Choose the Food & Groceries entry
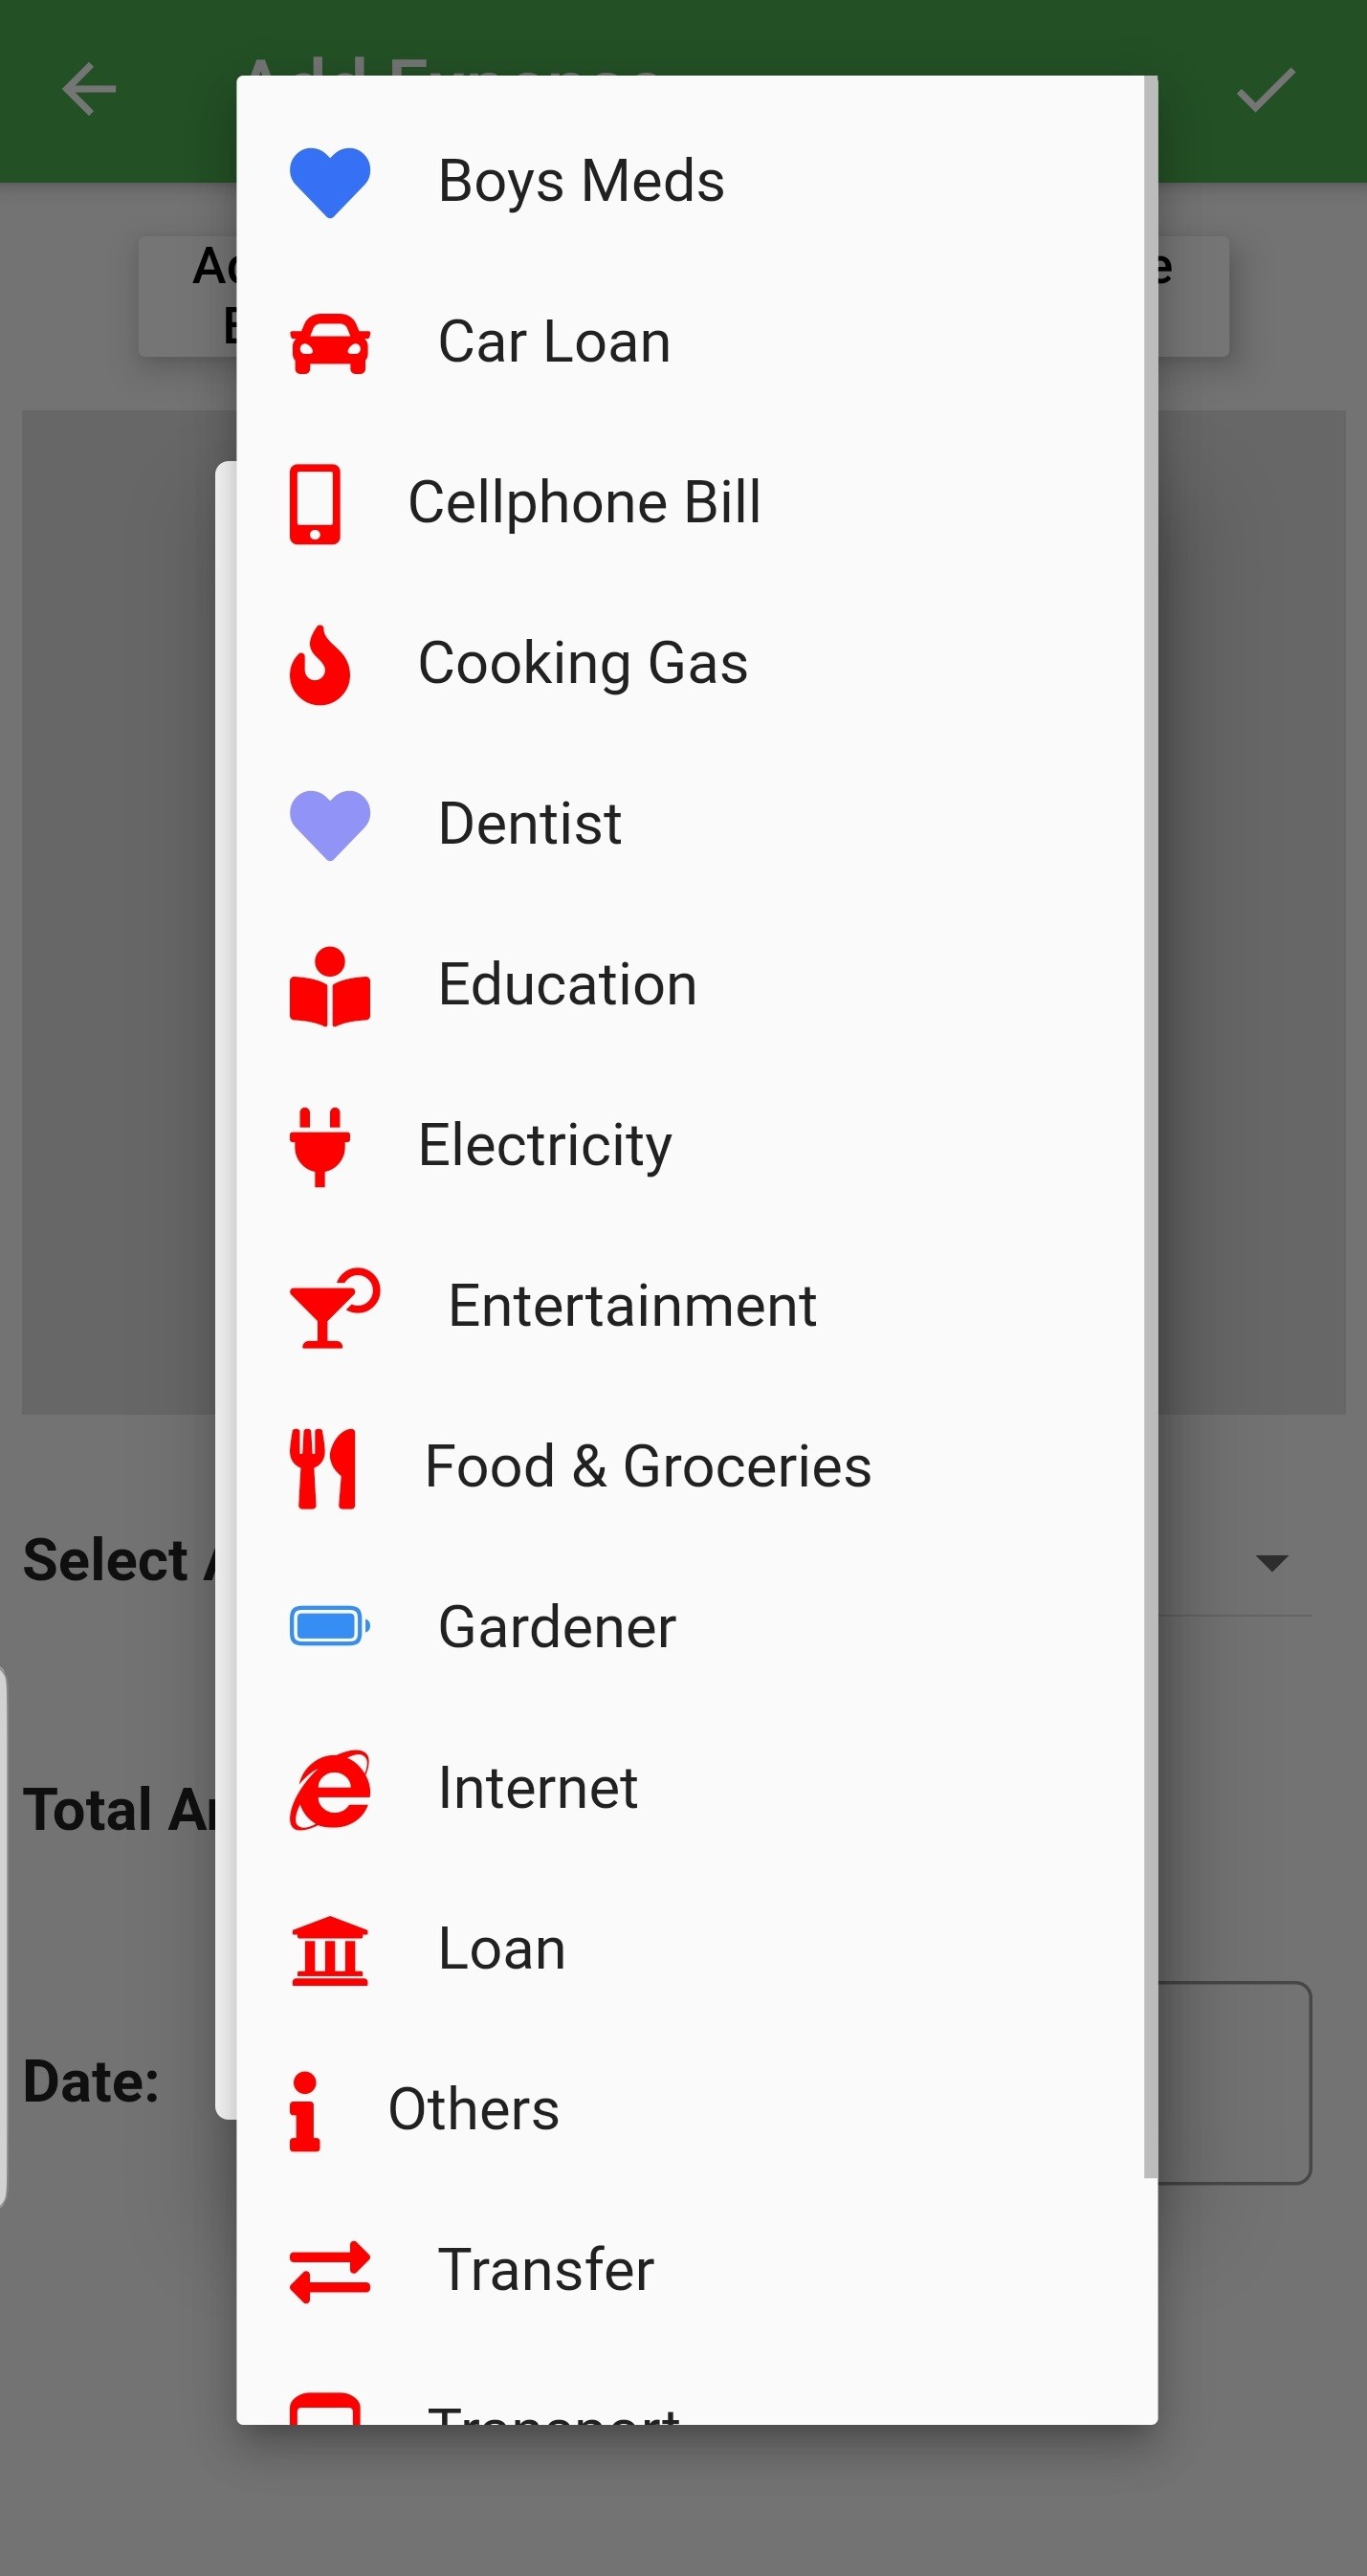Image resolution: width=1367 pixels, height=2576 pixels. click(x=648, y=1467)
